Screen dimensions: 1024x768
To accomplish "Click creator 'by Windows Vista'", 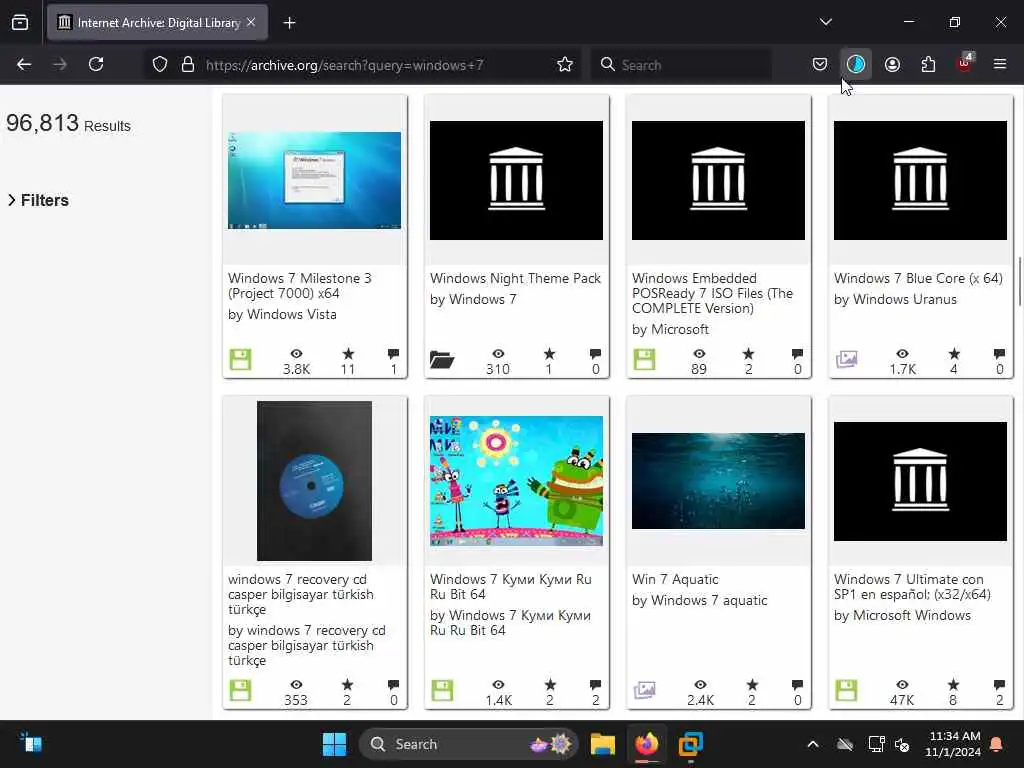I will (282, 314).
